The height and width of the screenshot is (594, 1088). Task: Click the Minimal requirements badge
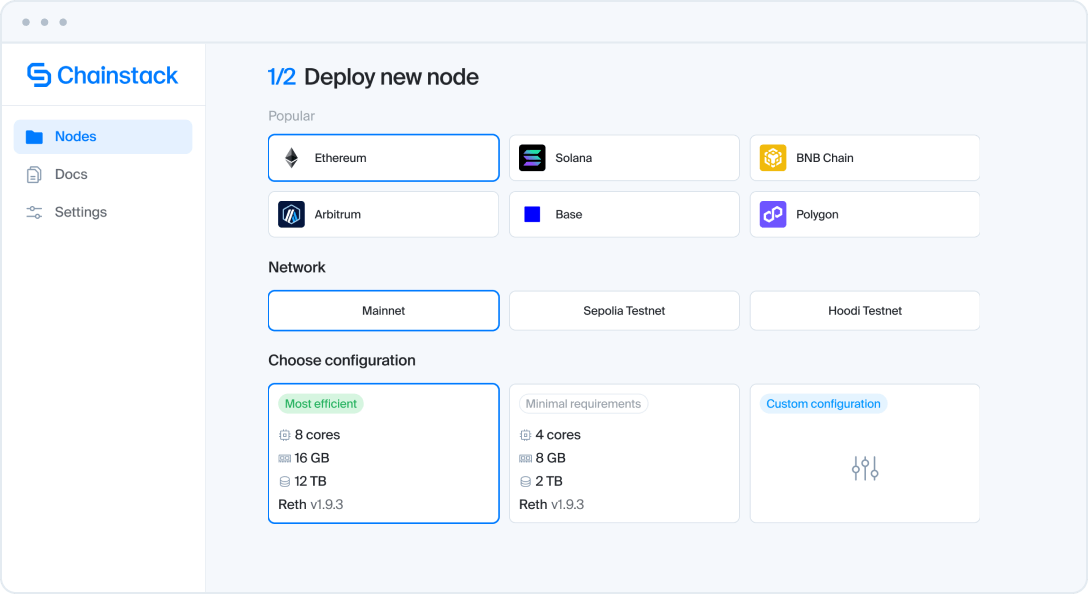(x=584, y=404)
